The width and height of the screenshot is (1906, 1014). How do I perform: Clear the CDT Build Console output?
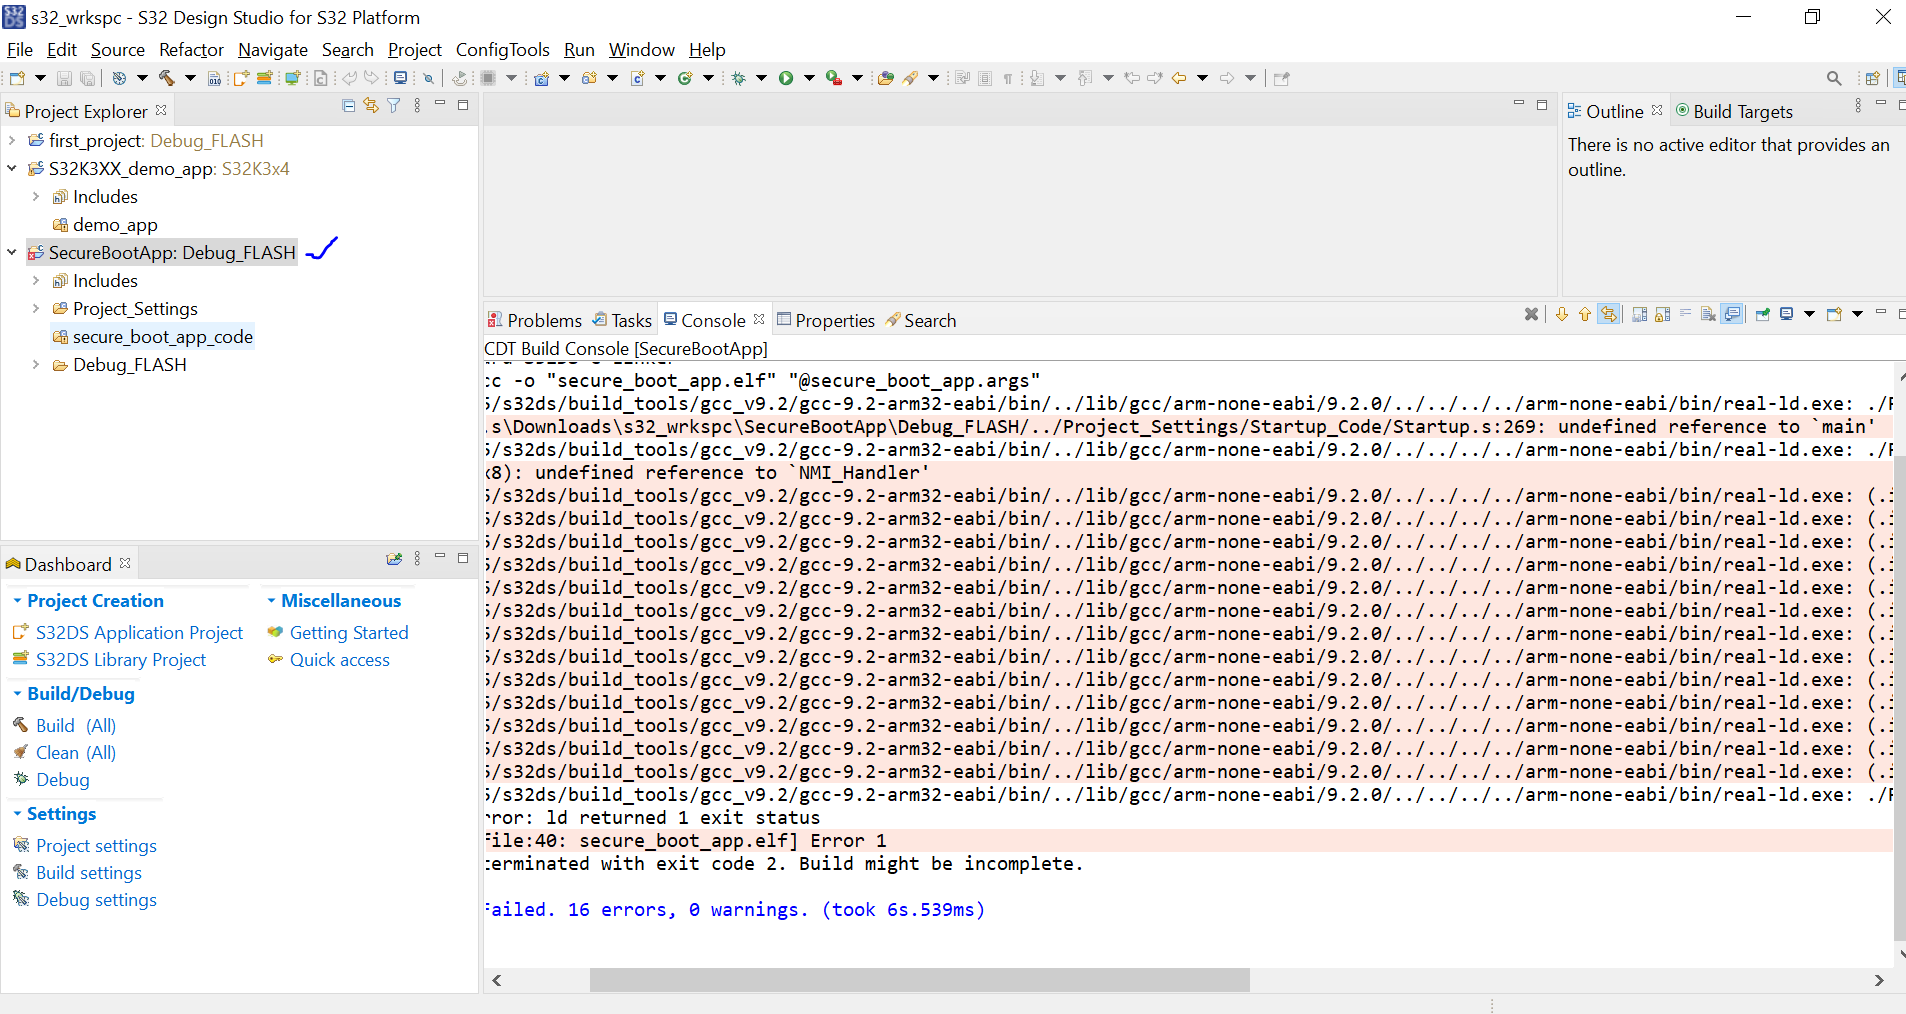coord(1707,314)
